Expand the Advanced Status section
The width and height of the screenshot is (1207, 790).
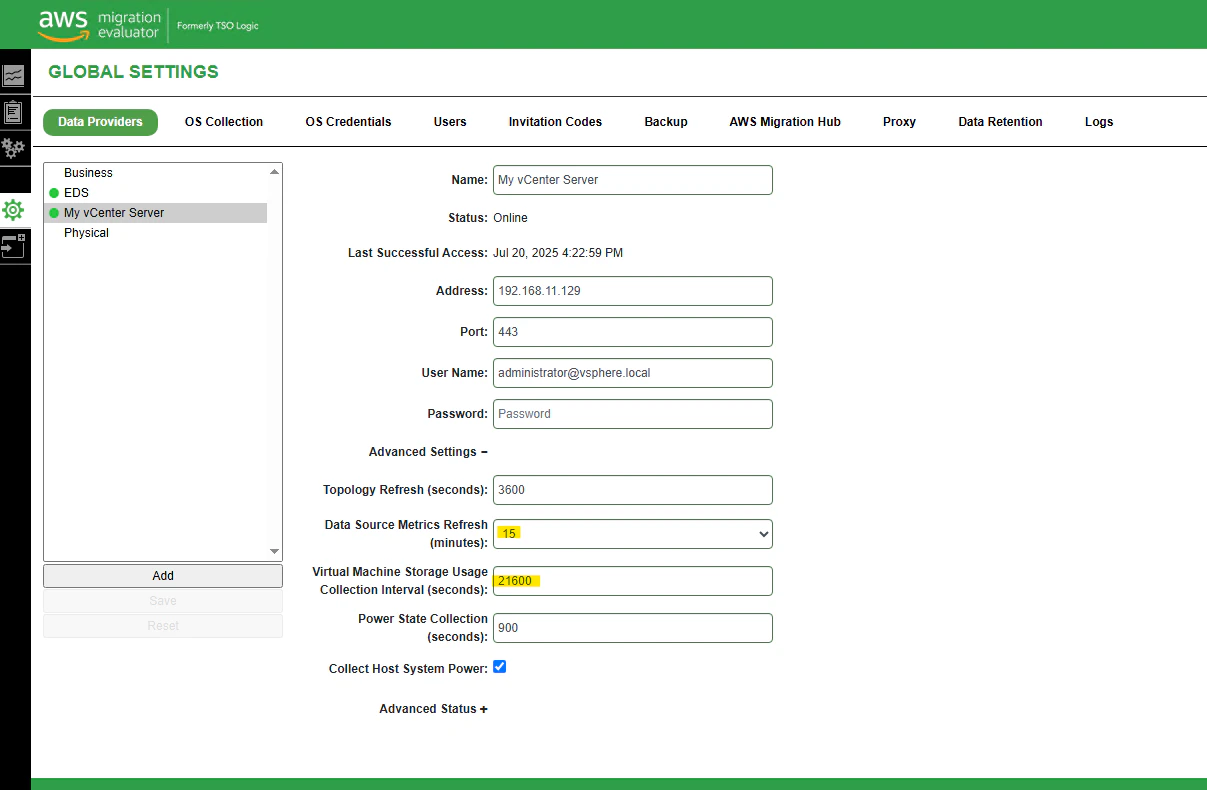click(434, 709)
